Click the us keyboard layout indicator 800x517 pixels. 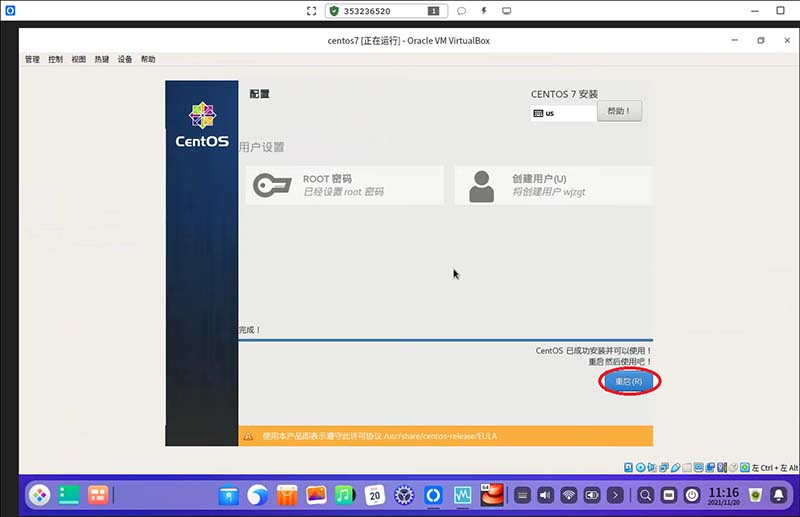pos(563,113)
